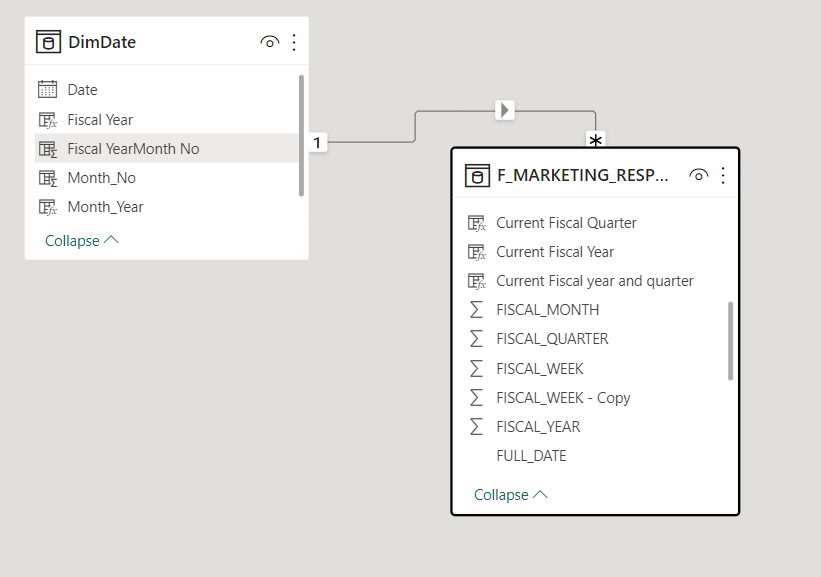Select the Date field in DimDate
Image resolution: width=821 pixels, height=577 pixels.
click(167, 90)
